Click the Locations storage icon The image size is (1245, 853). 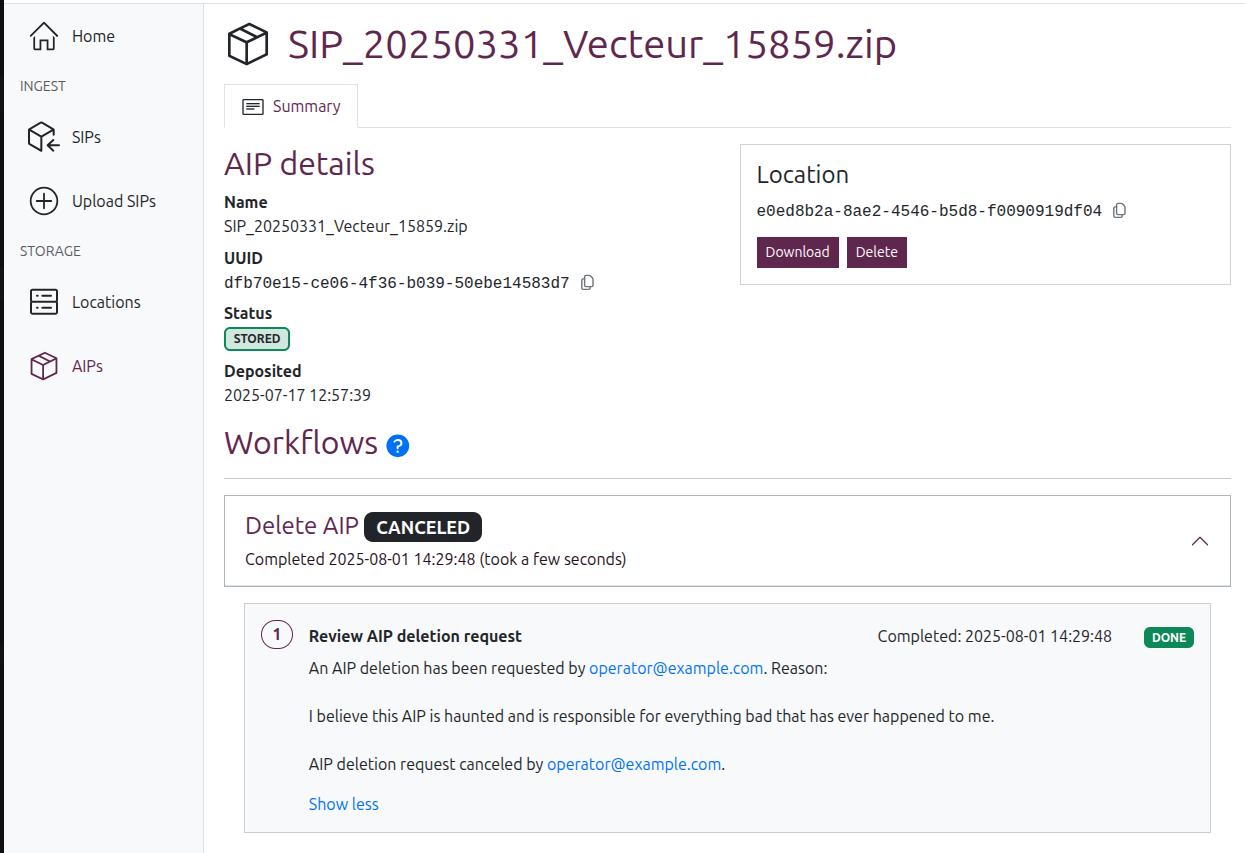[44, 302]
